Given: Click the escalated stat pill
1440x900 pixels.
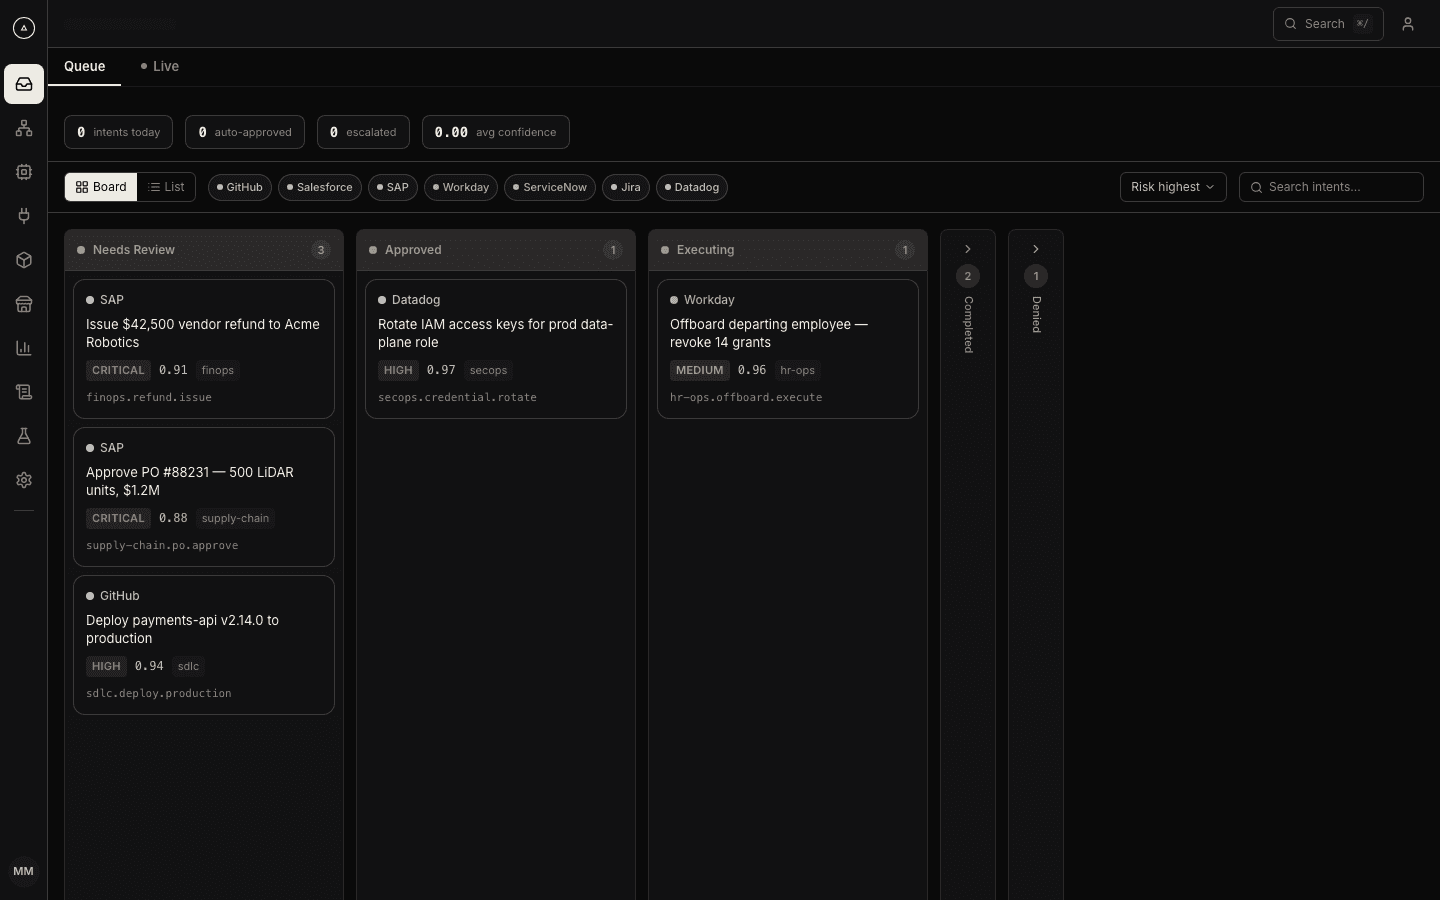Looking at the screenshot, I should [x=363, y=132].
